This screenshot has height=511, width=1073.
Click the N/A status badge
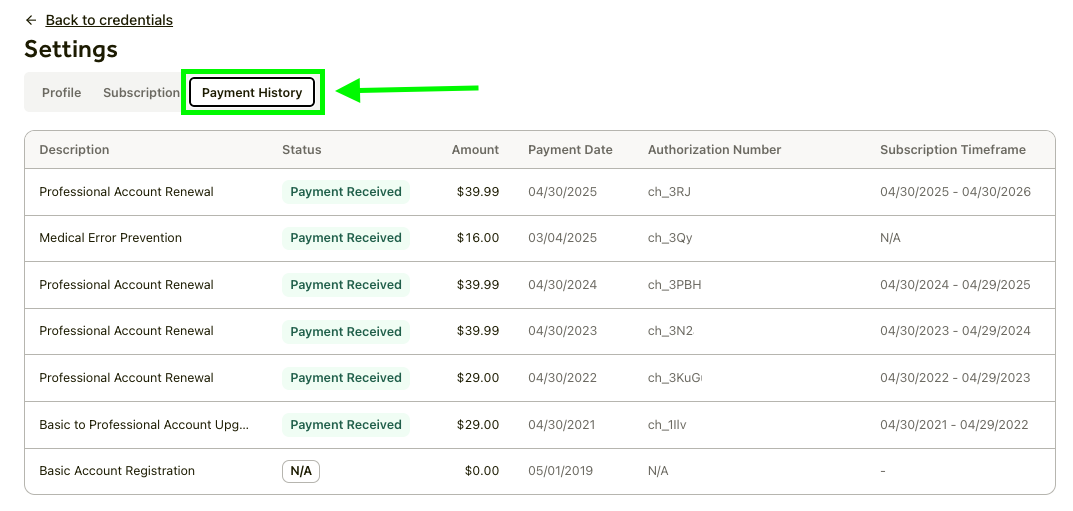point(300,471)
